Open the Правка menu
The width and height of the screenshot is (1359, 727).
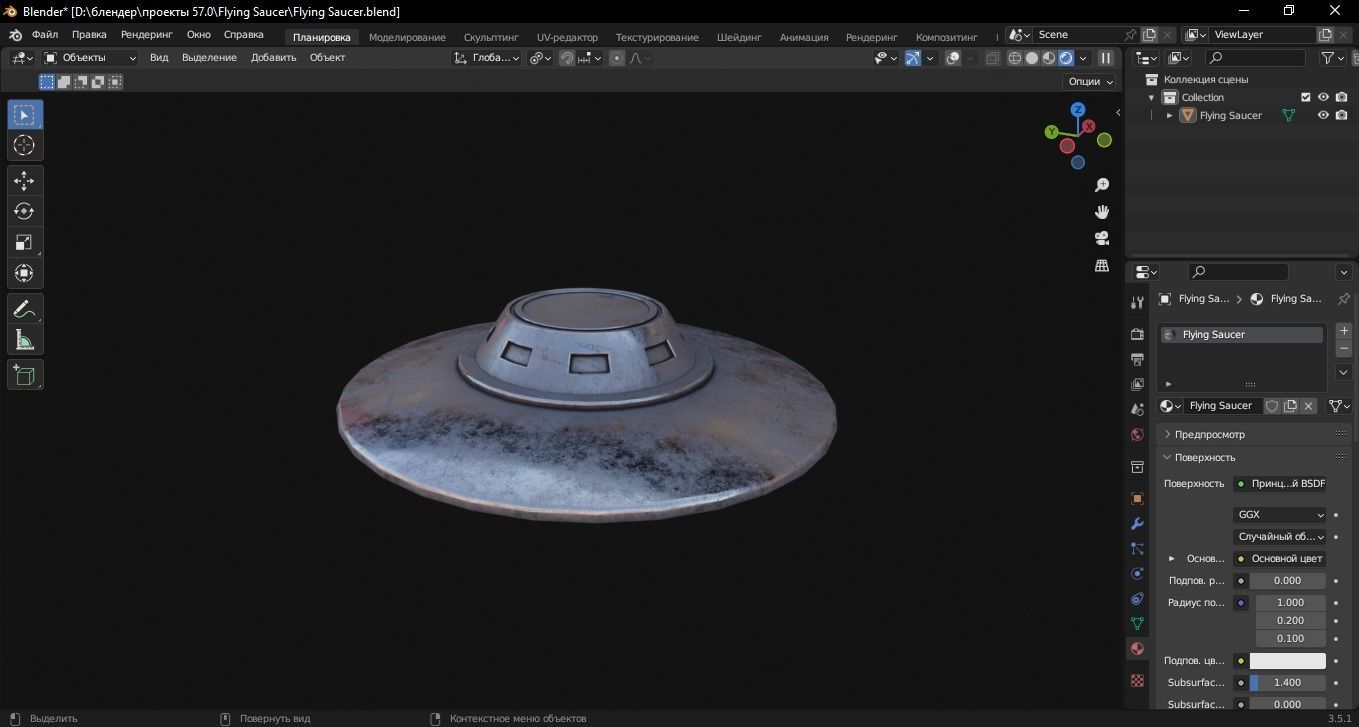click(x=89, y=34)
